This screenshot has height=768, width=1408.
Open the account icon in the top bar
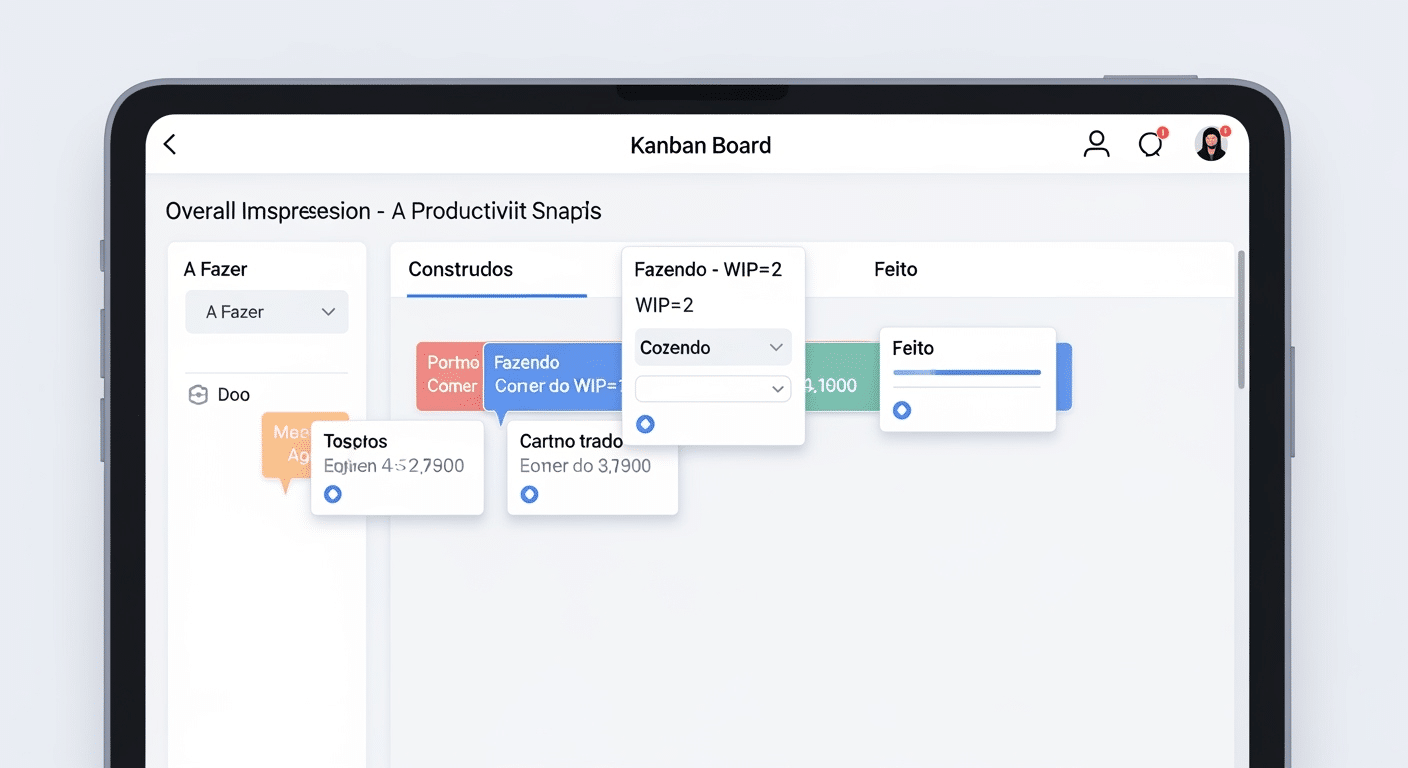pyautogui.click(x=1096, y=144)
